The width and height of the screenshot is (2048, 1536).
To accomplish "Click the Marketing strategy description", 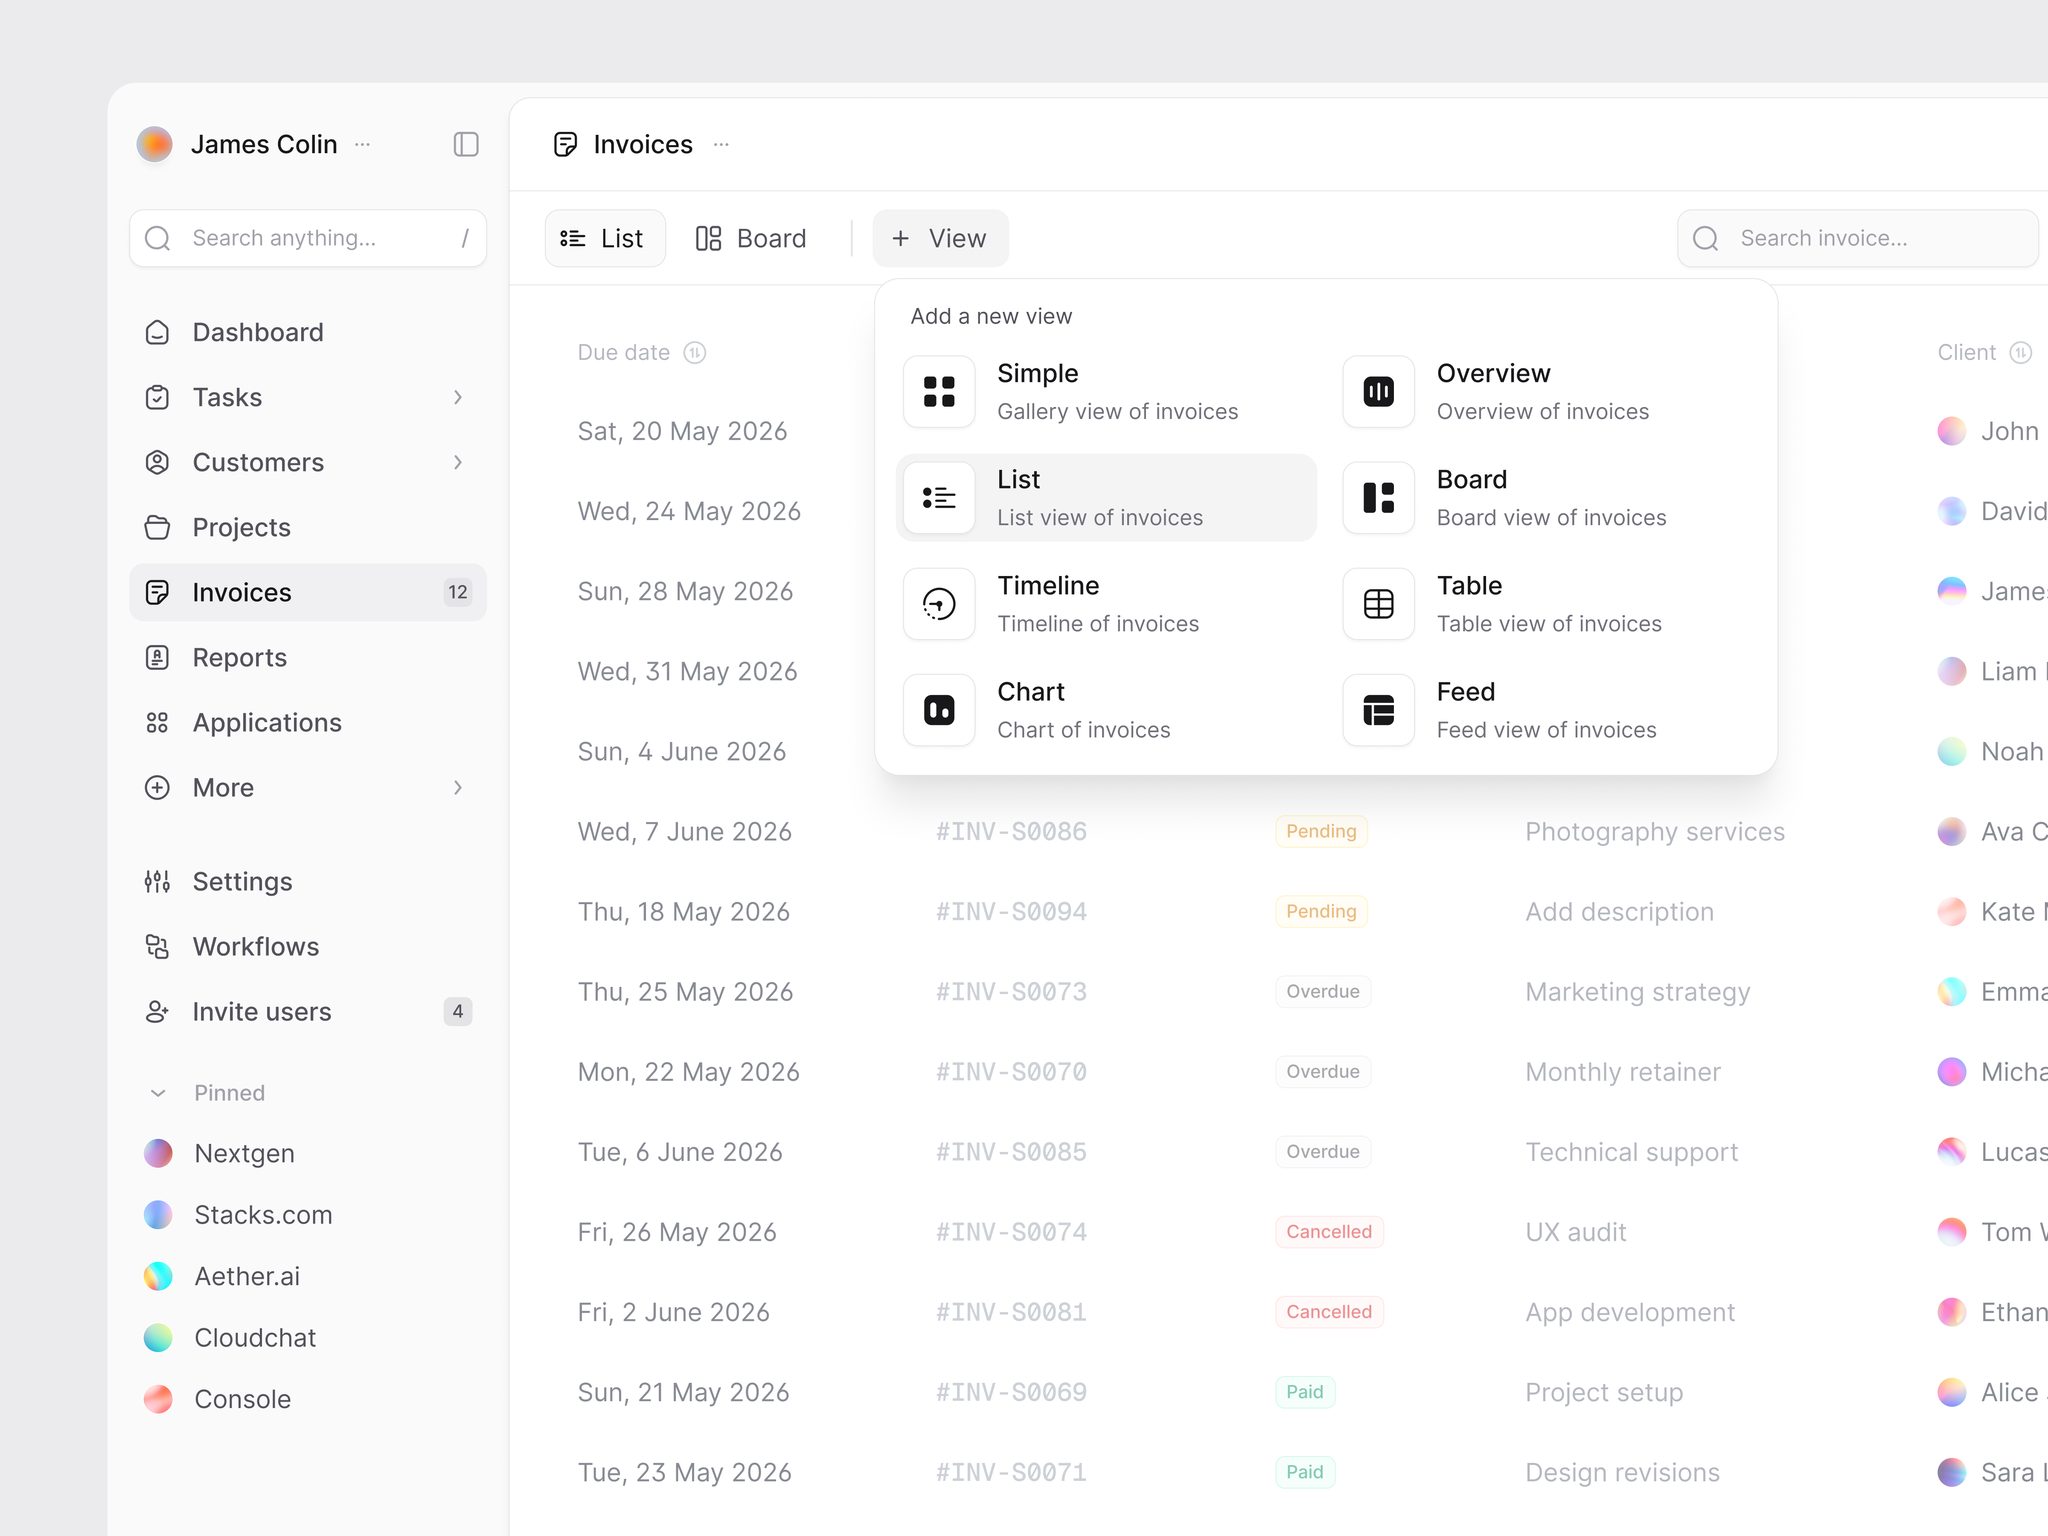I will [x=1638, y=991].
